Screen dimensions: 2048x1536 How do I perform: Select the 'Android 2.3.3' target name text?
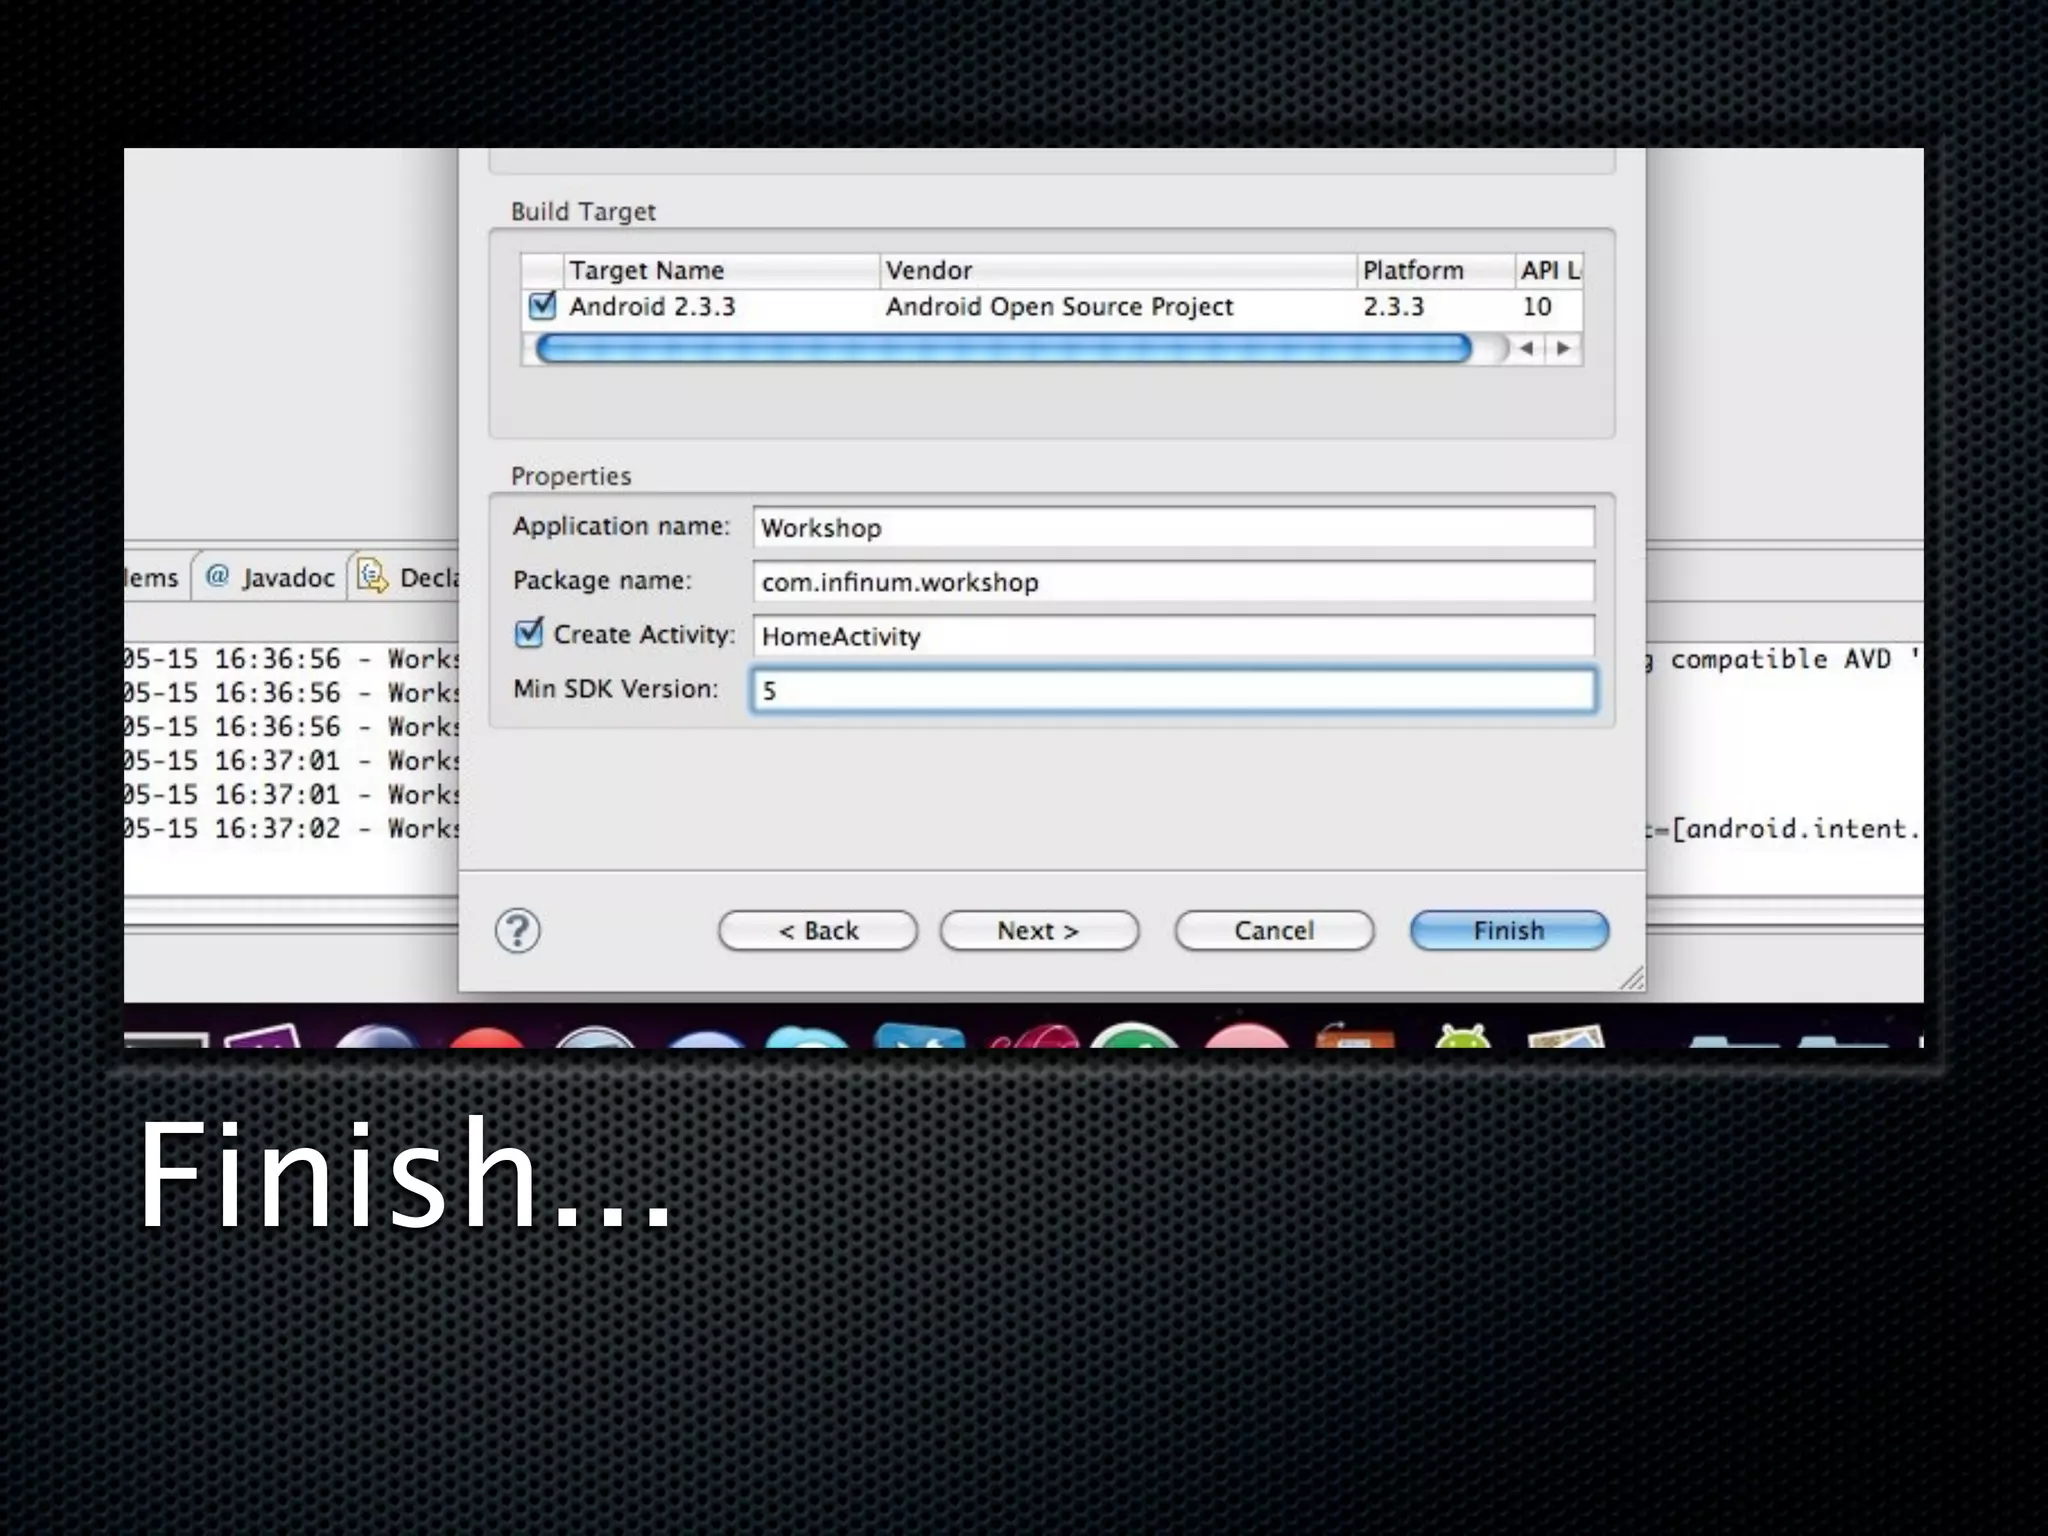coord(652,306)
